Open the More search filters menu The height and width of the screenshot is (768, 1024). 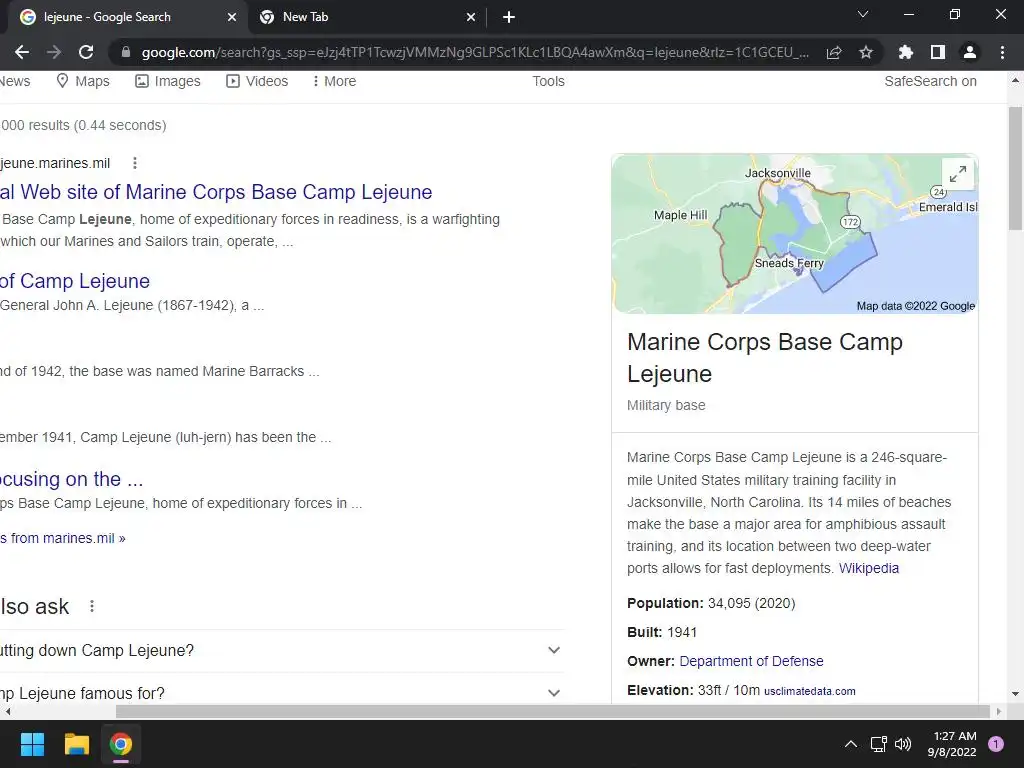pyautogui.click(x=334, y=81)
